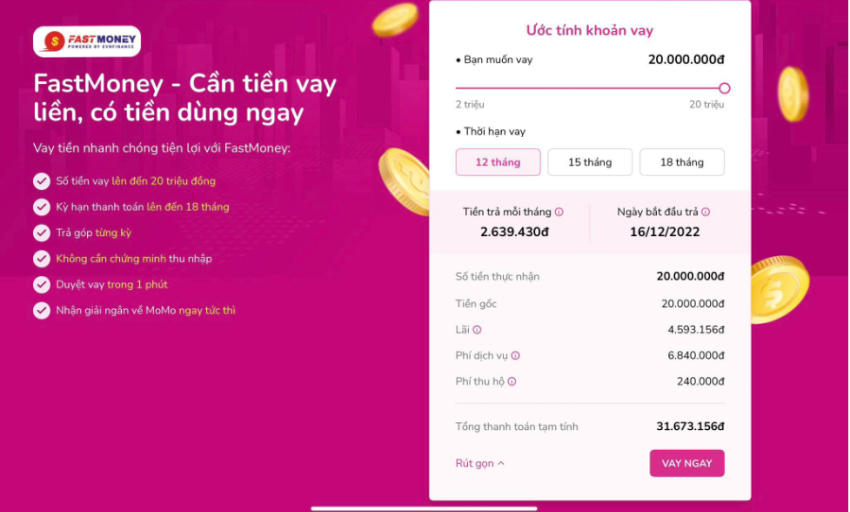Click checkmark icon beside Duyệt vay trong 1 phút

42,285
